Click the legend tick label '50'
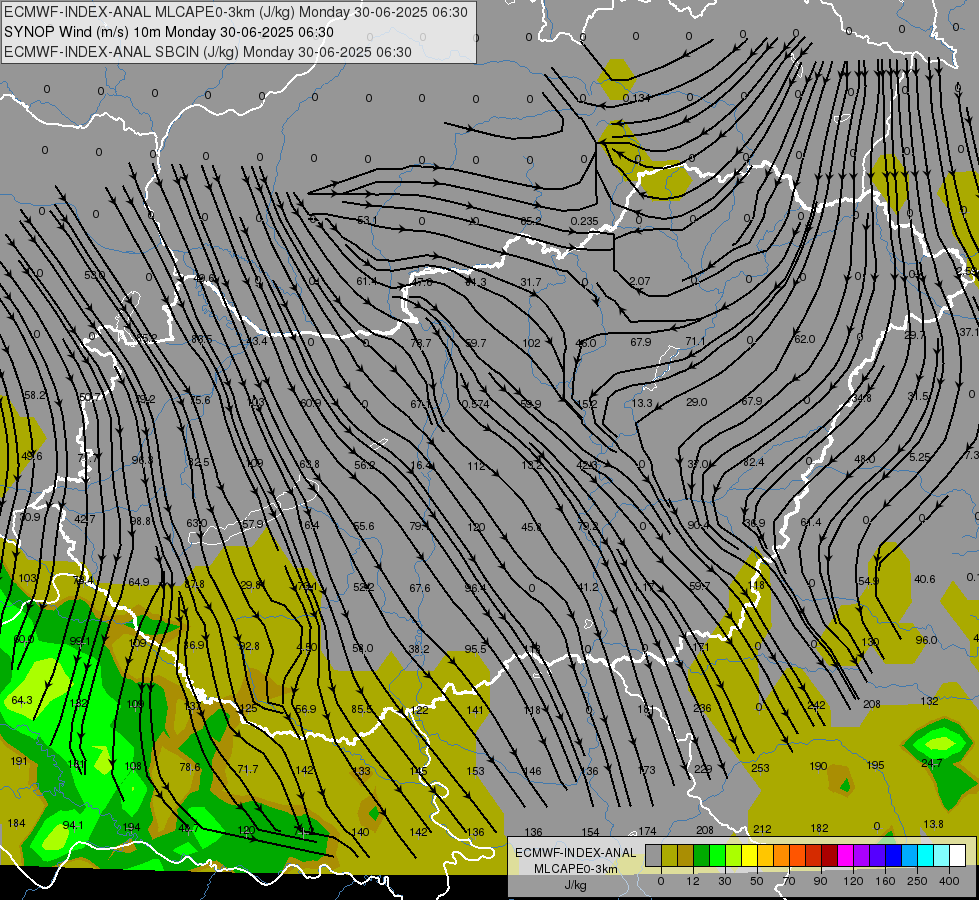Viewport: 979px width, 900px height. (x=757, y=881)
